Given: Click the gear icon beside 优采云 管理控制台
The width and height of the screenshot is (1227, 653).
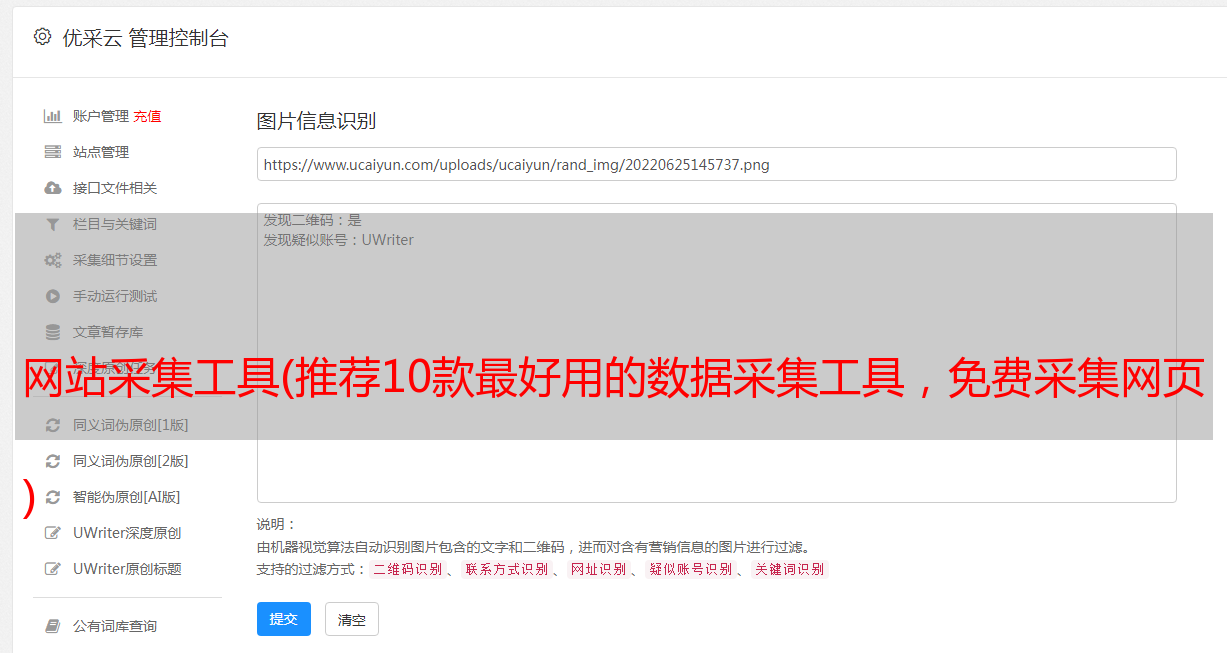Looking at the screenshot, I should coord(42,37).
